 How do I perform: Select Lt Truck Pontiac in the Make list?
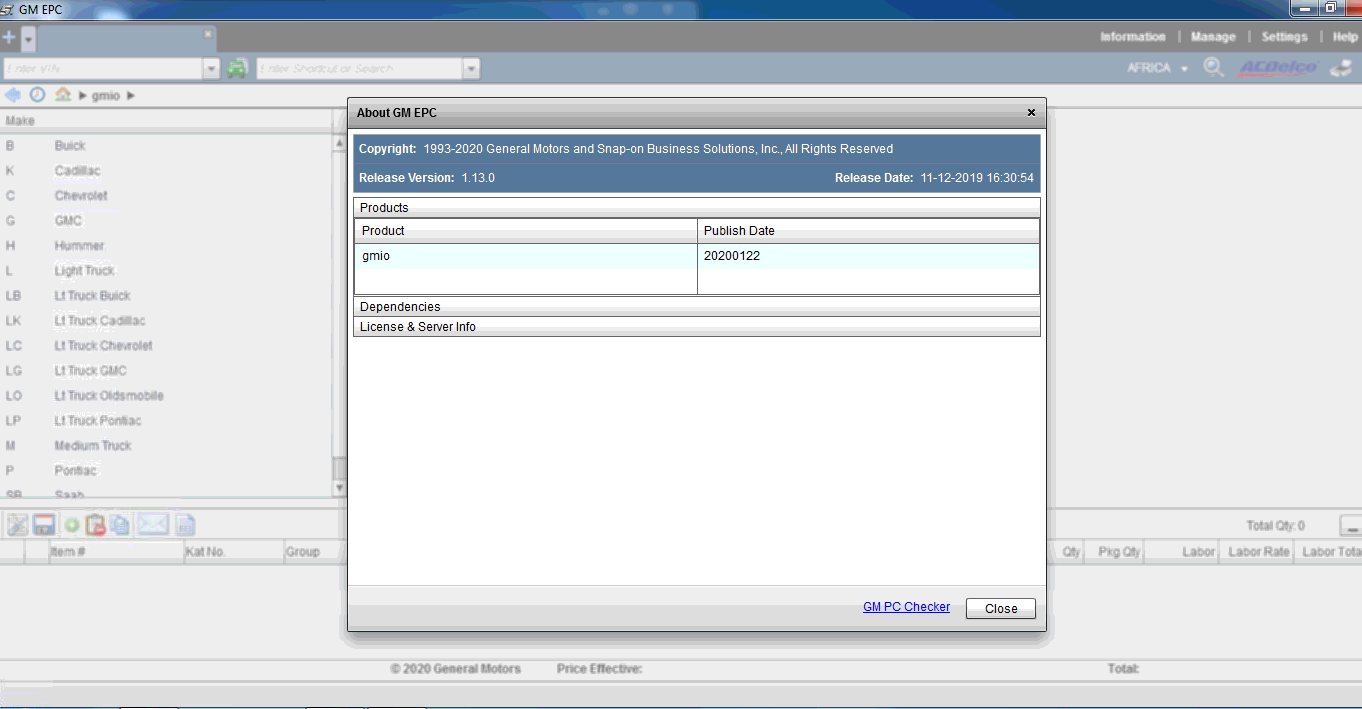pos(98,421)
